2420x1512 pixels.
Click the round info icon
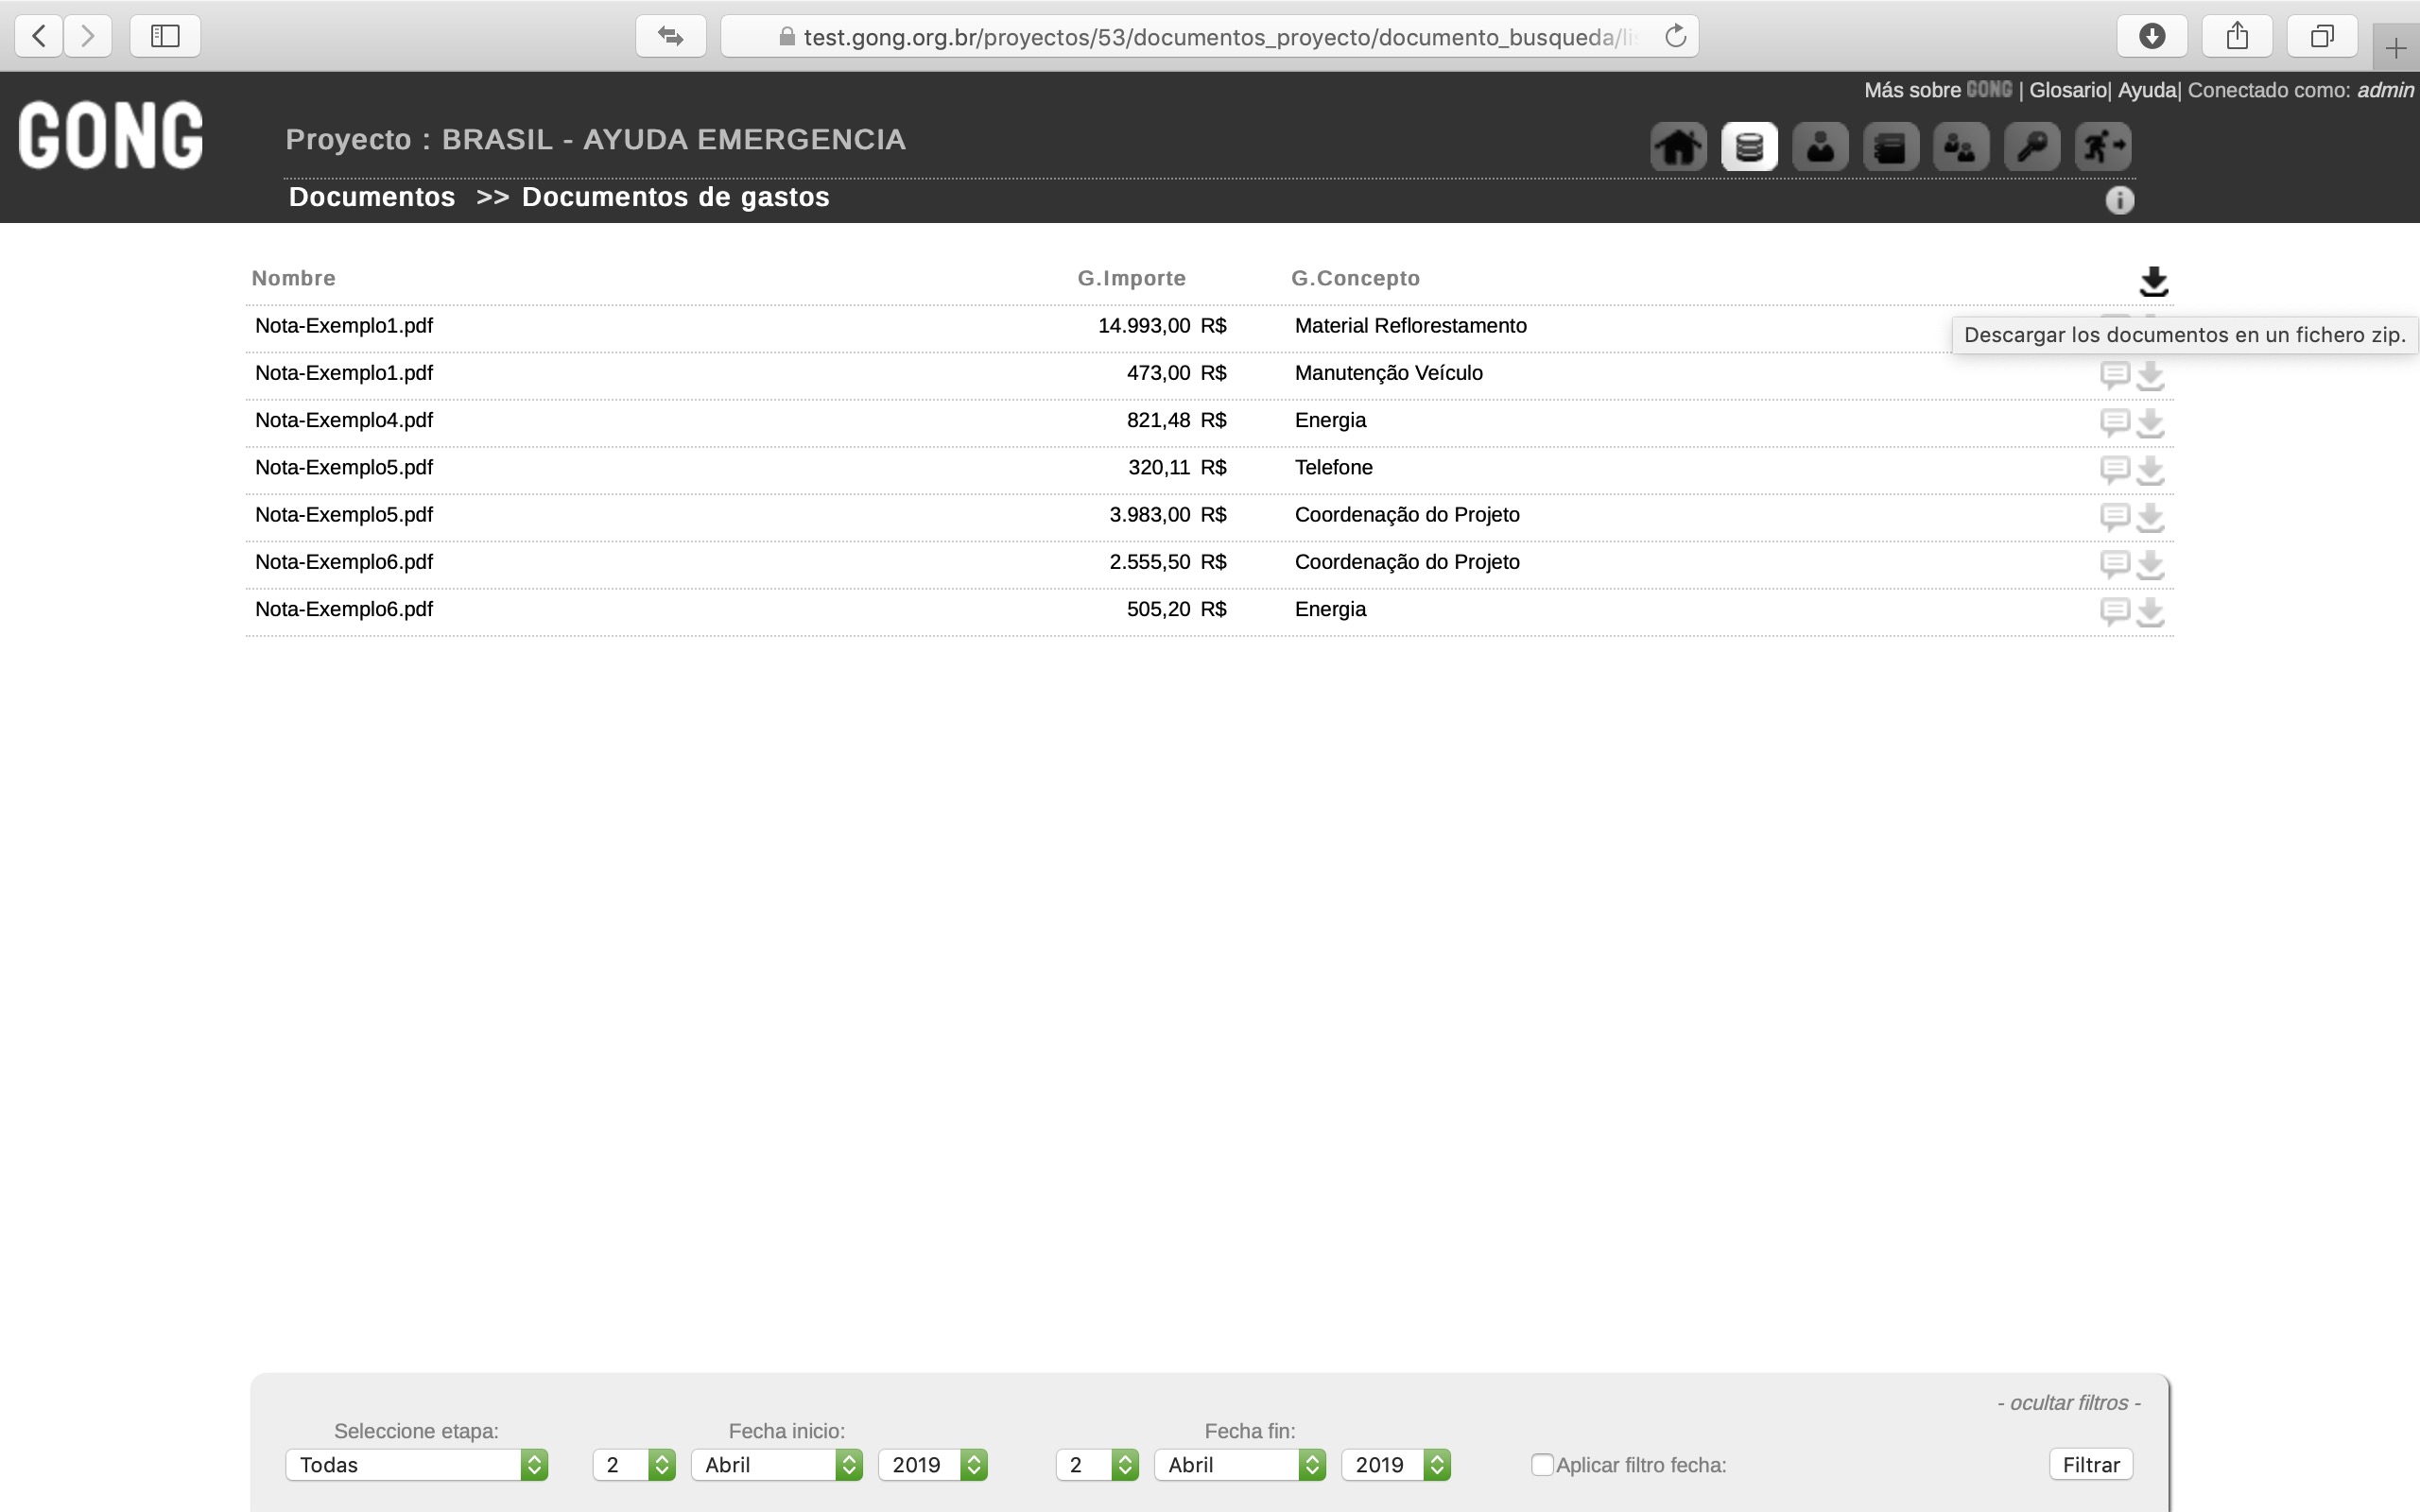point(2119,200)
